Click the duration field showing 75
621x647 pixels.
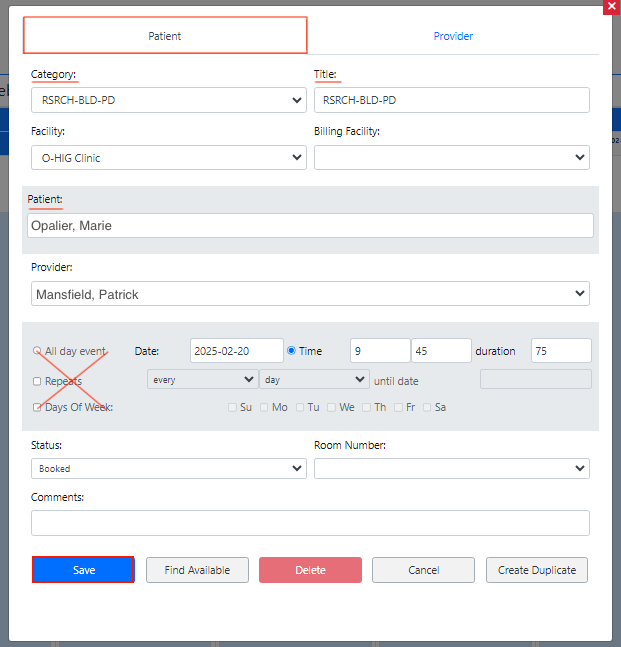click(560, 351)
